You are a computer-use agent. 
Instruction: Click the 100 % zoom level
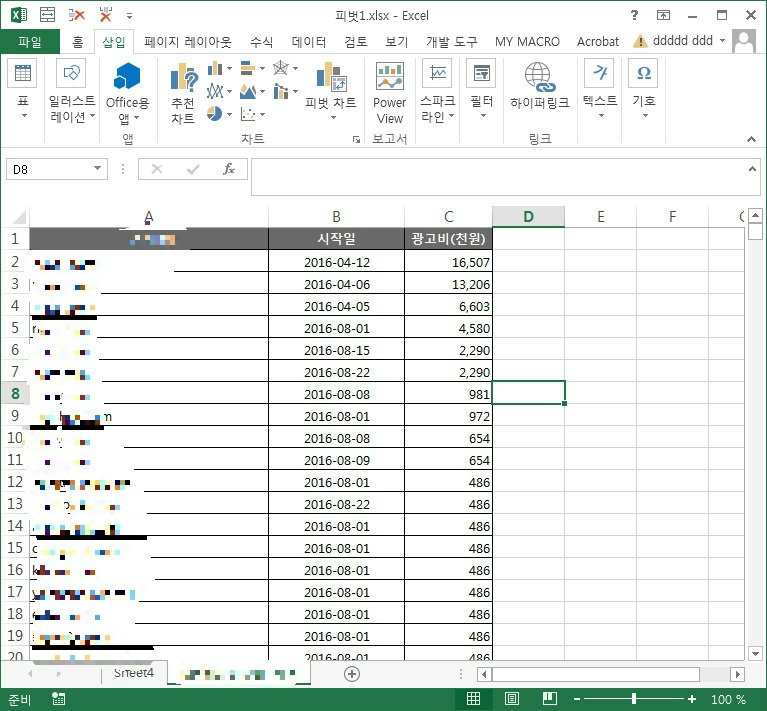click(728, 699)
